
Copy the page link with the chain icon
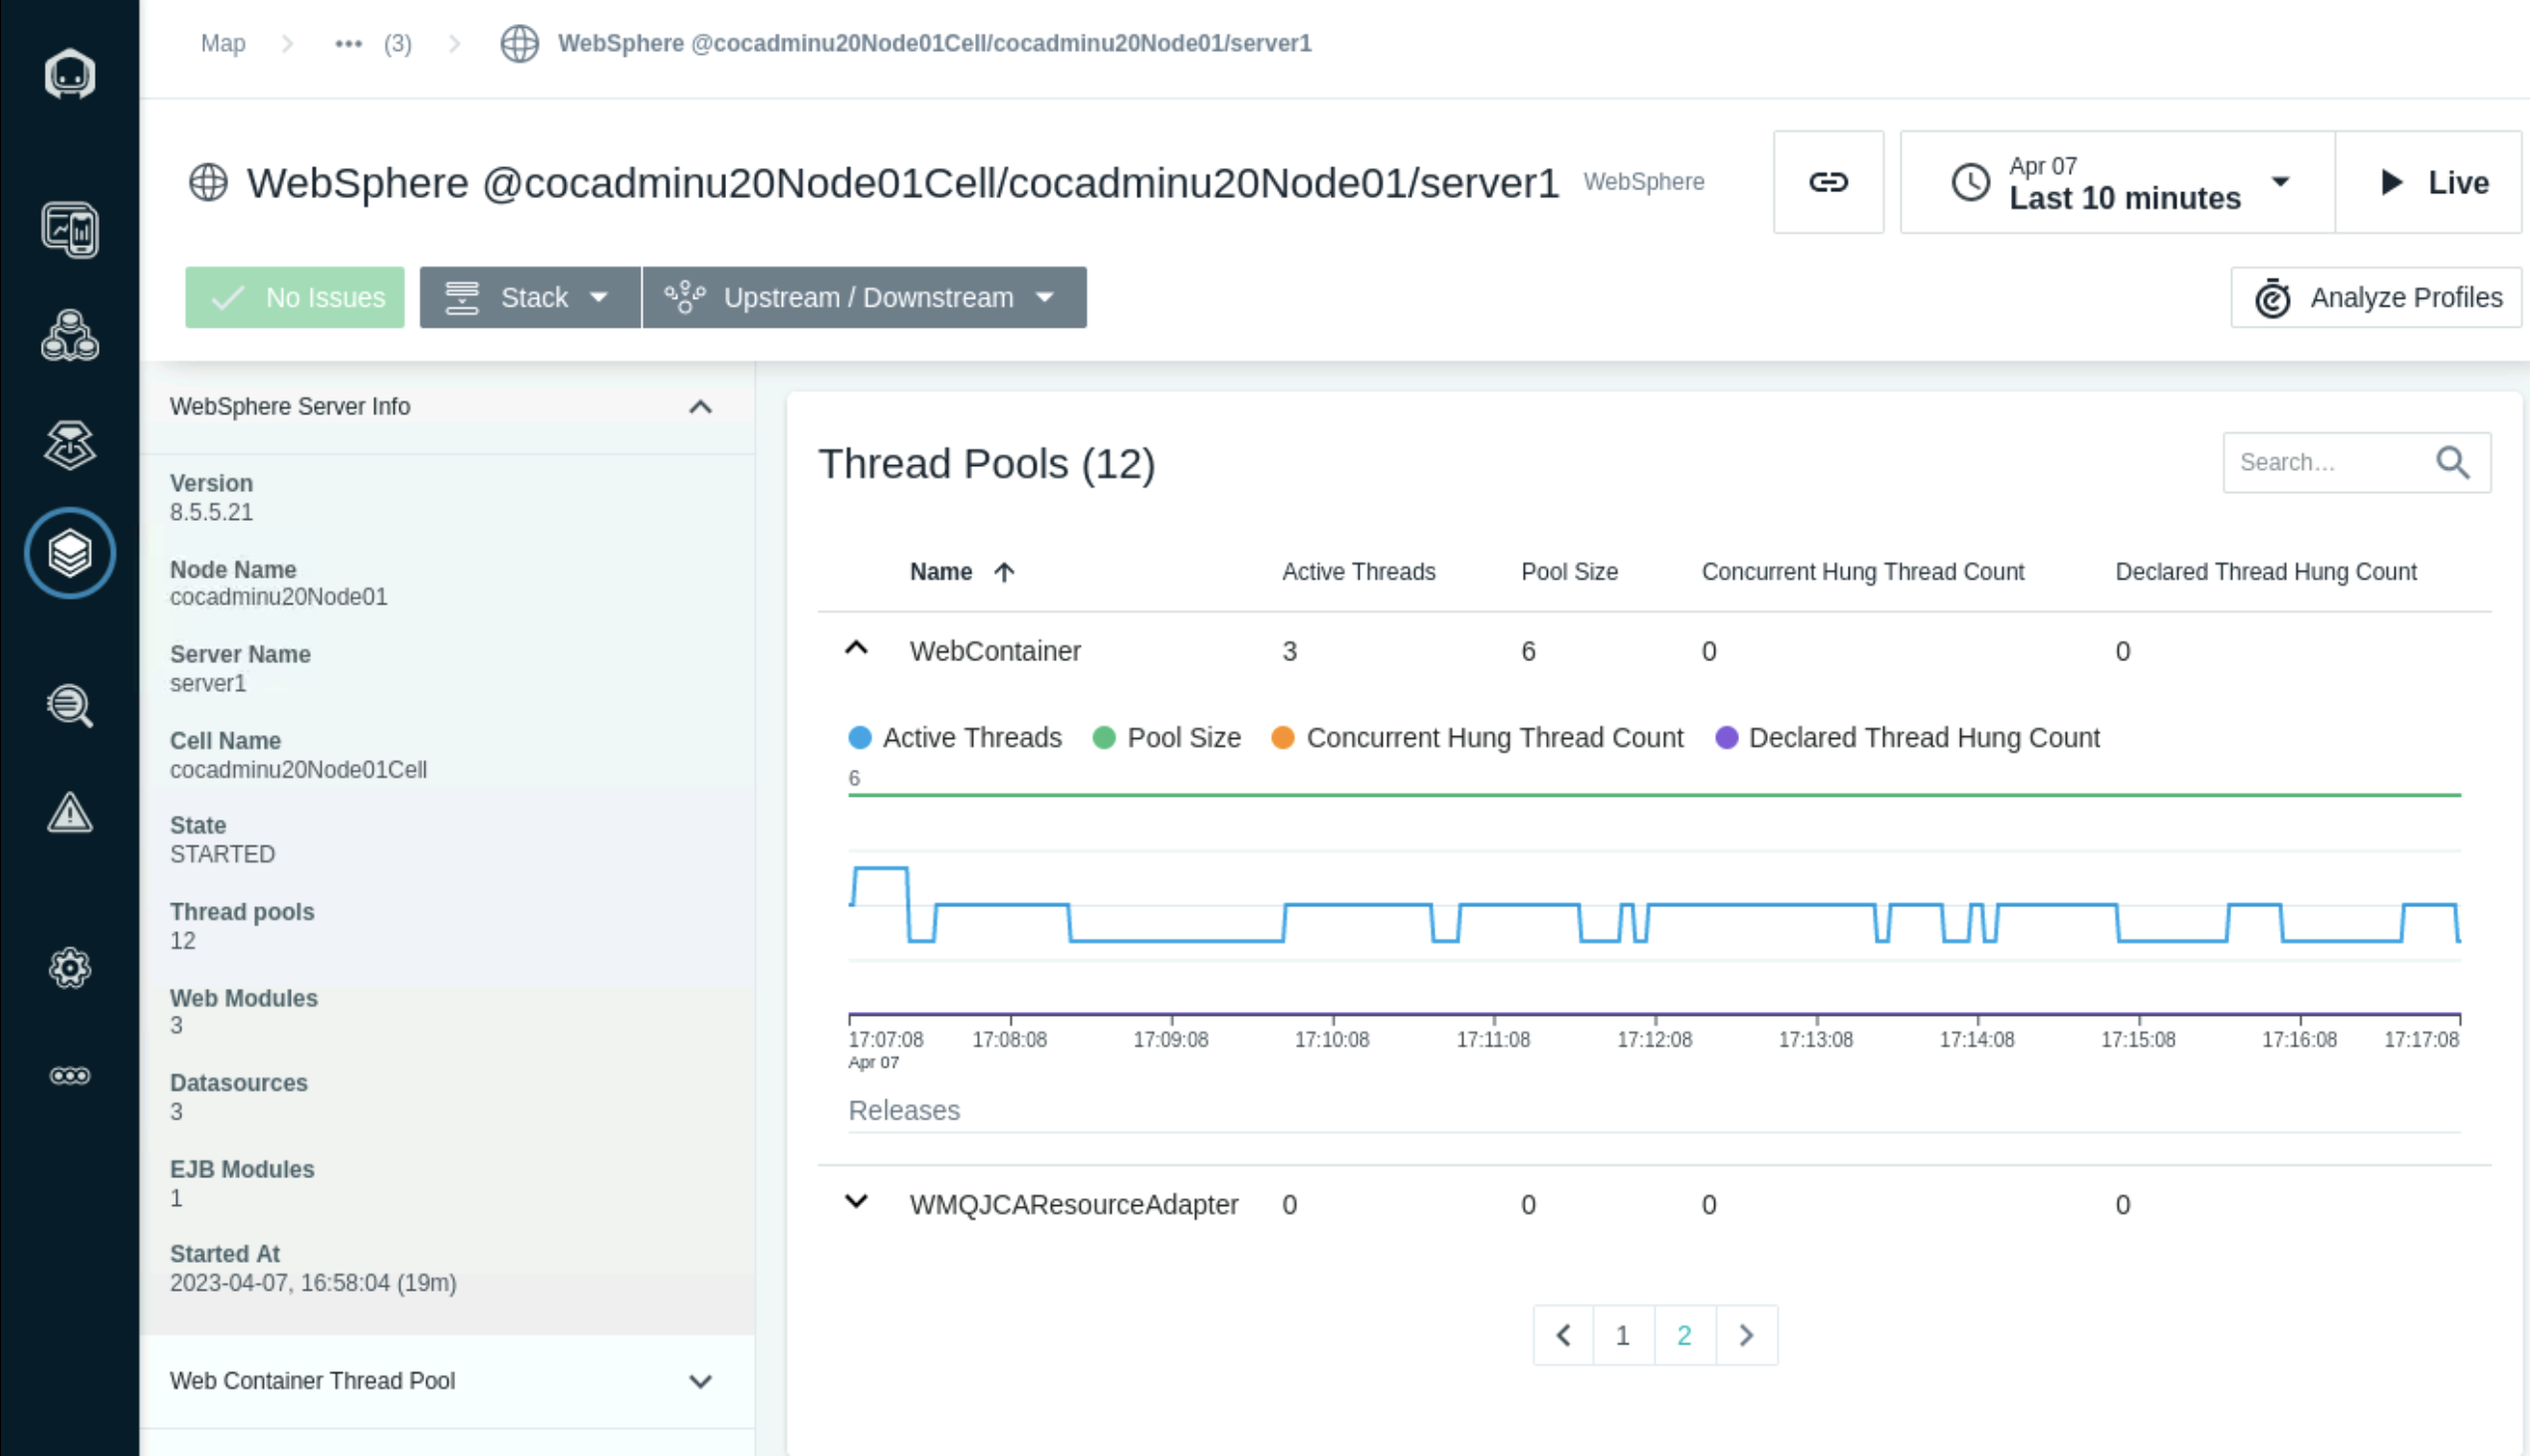1828,182
